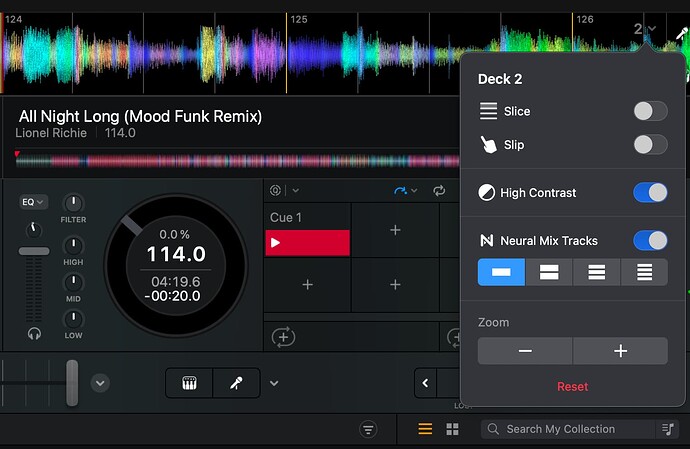Expand the chevron beside the crossfader

99,383
